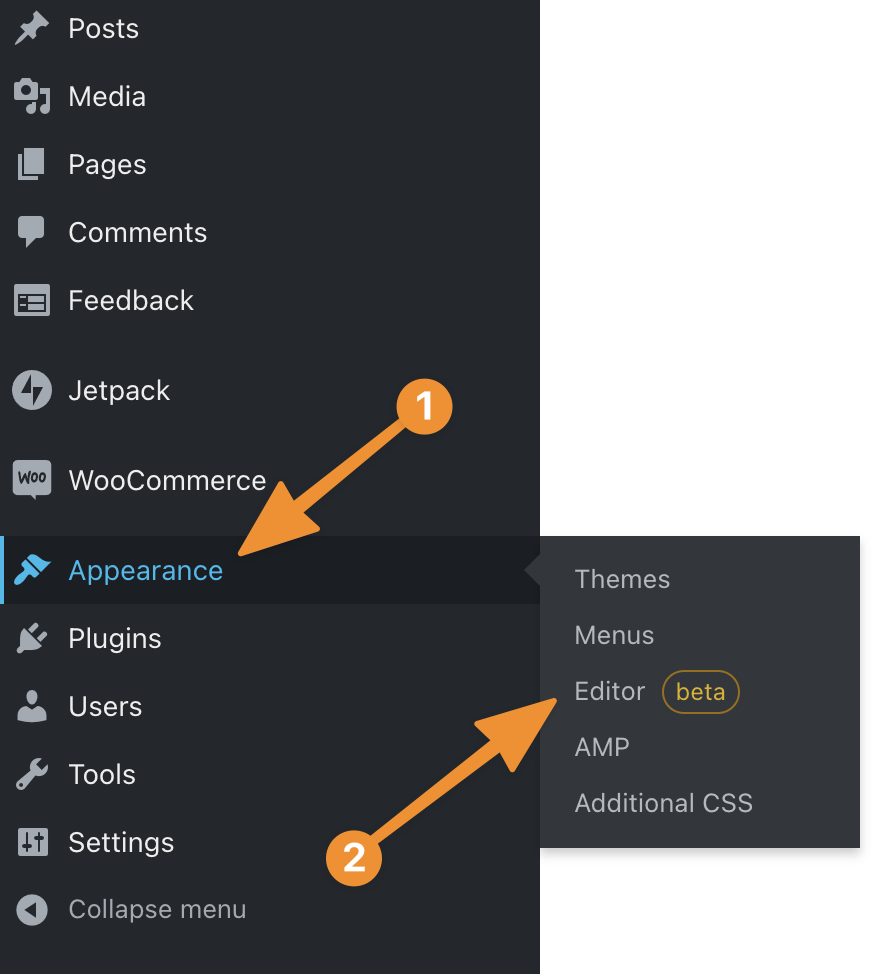Click the WooCommerce Woo icon
The height and width of the screenshot is (974, 886).
[x=32, y=479]
